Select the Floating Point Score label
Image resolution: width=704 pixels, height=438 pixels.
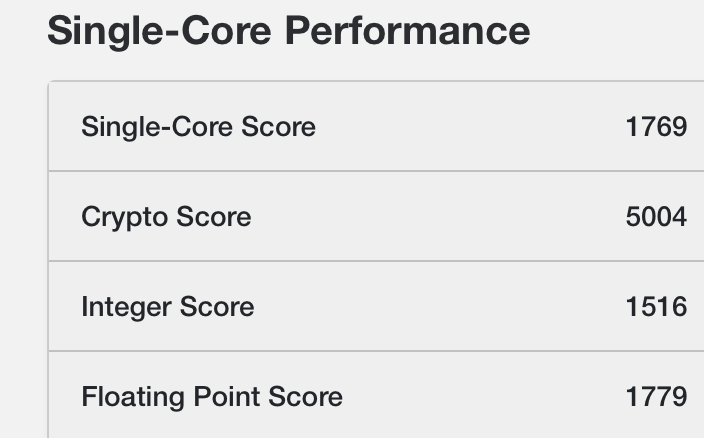click(x=212, y=397)
